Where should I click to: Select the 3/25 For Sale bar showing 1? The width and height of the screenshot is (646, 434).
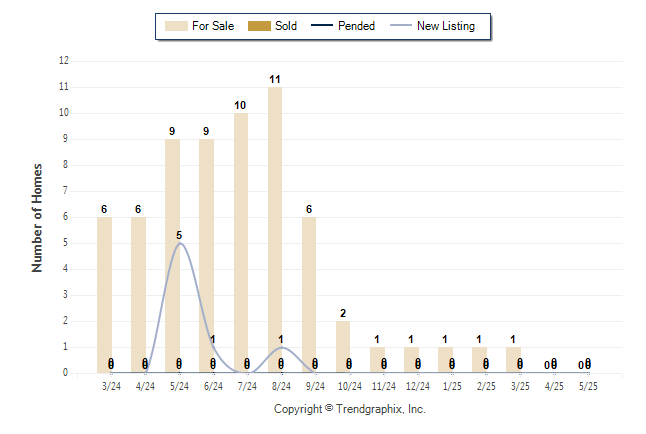tap(513, 360)
